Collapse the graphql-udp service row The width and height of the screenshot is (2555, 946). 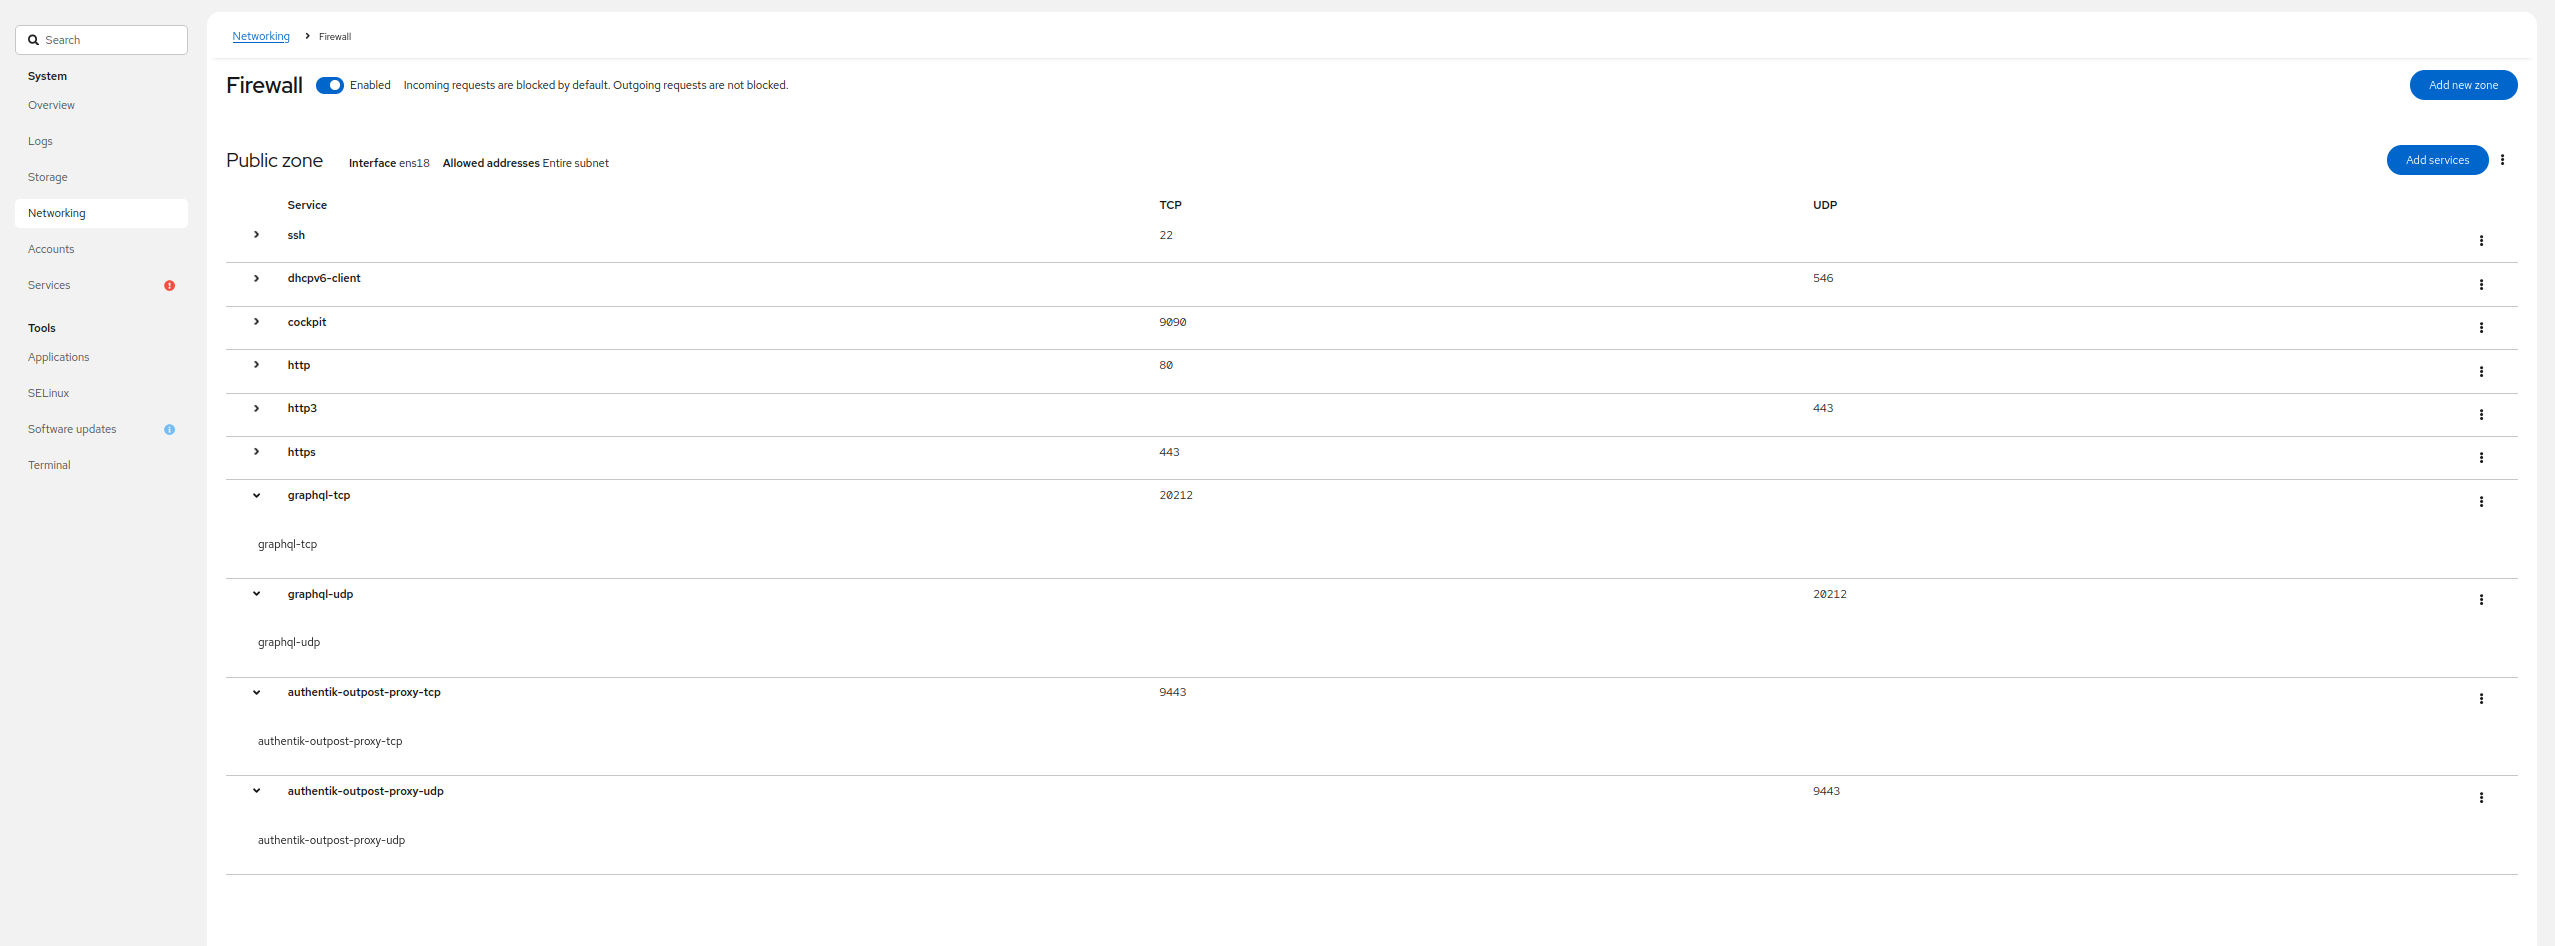(x=257, y=594)
